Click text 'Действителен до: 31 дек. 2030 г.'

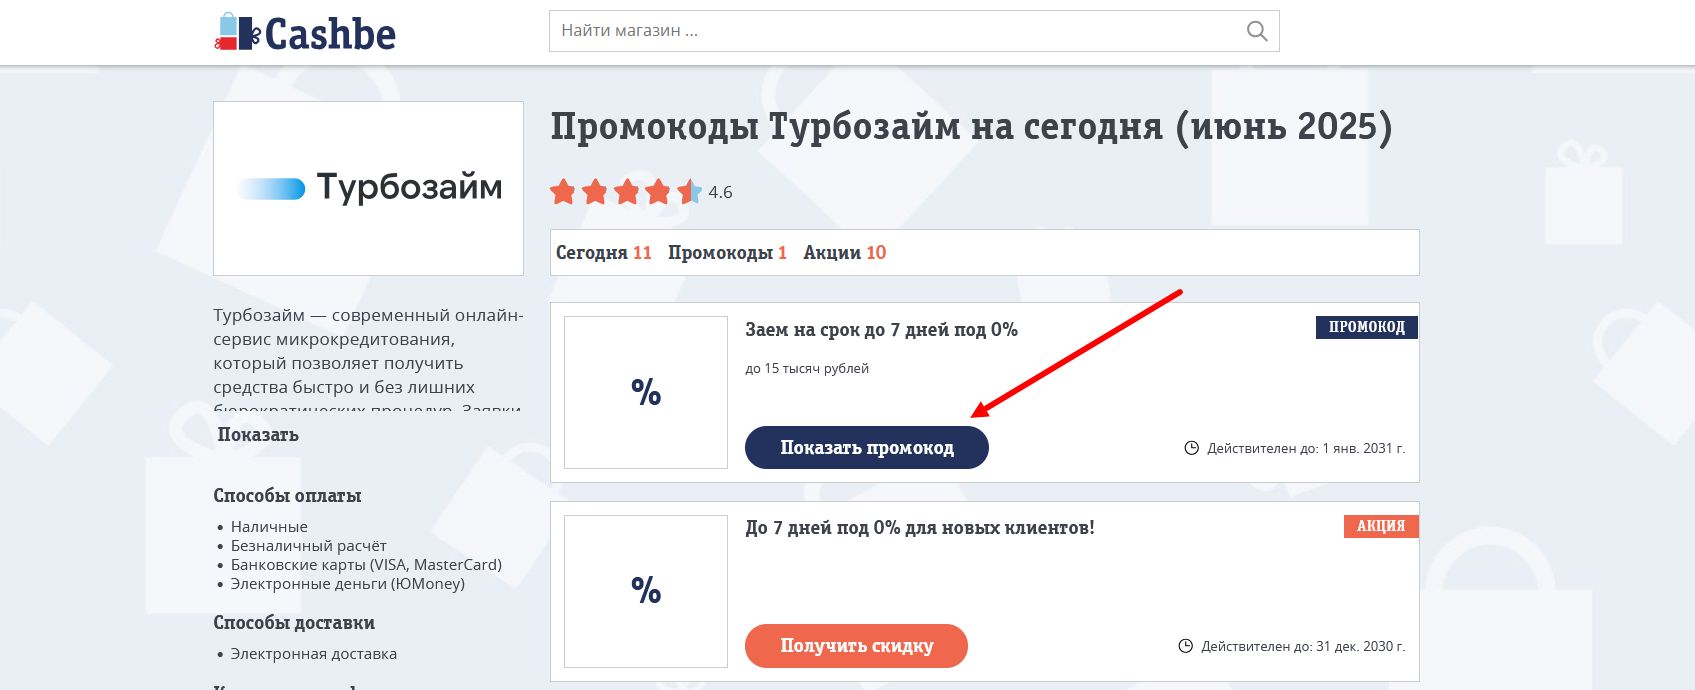(x=1303, y=646)
